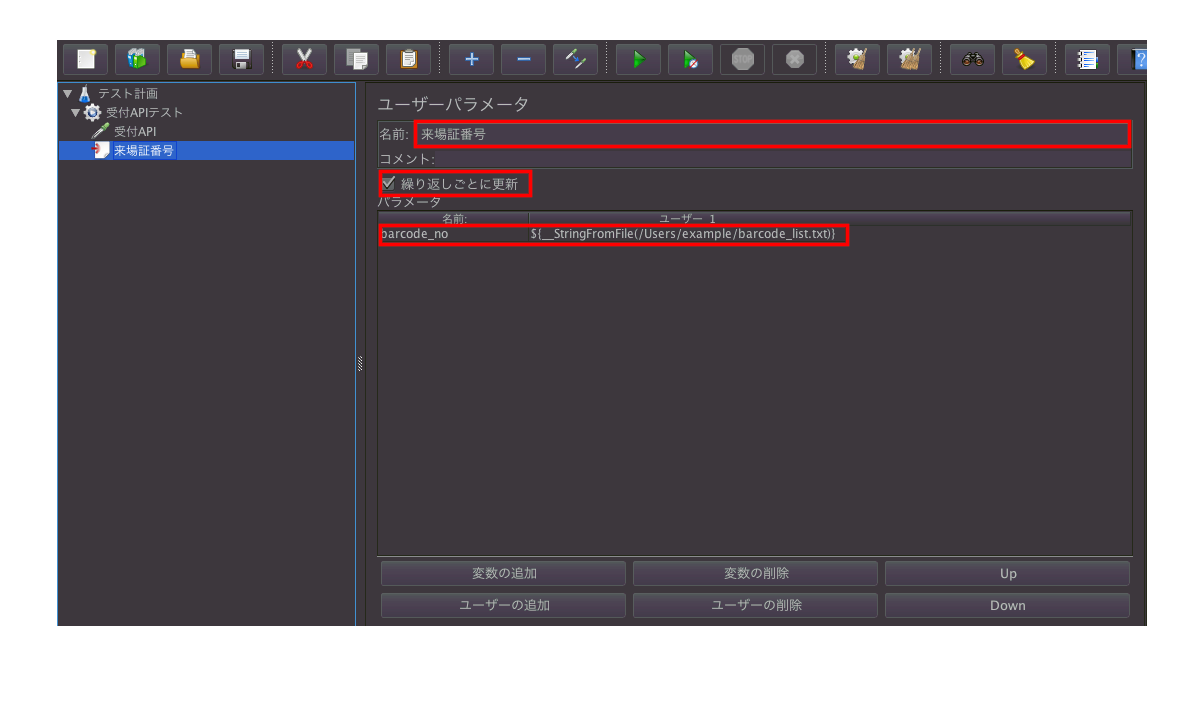Toggle the 繰り返しごとに更新 checkbox
The height and width of the screenshot is (726, 1204).
click(388, 184)
